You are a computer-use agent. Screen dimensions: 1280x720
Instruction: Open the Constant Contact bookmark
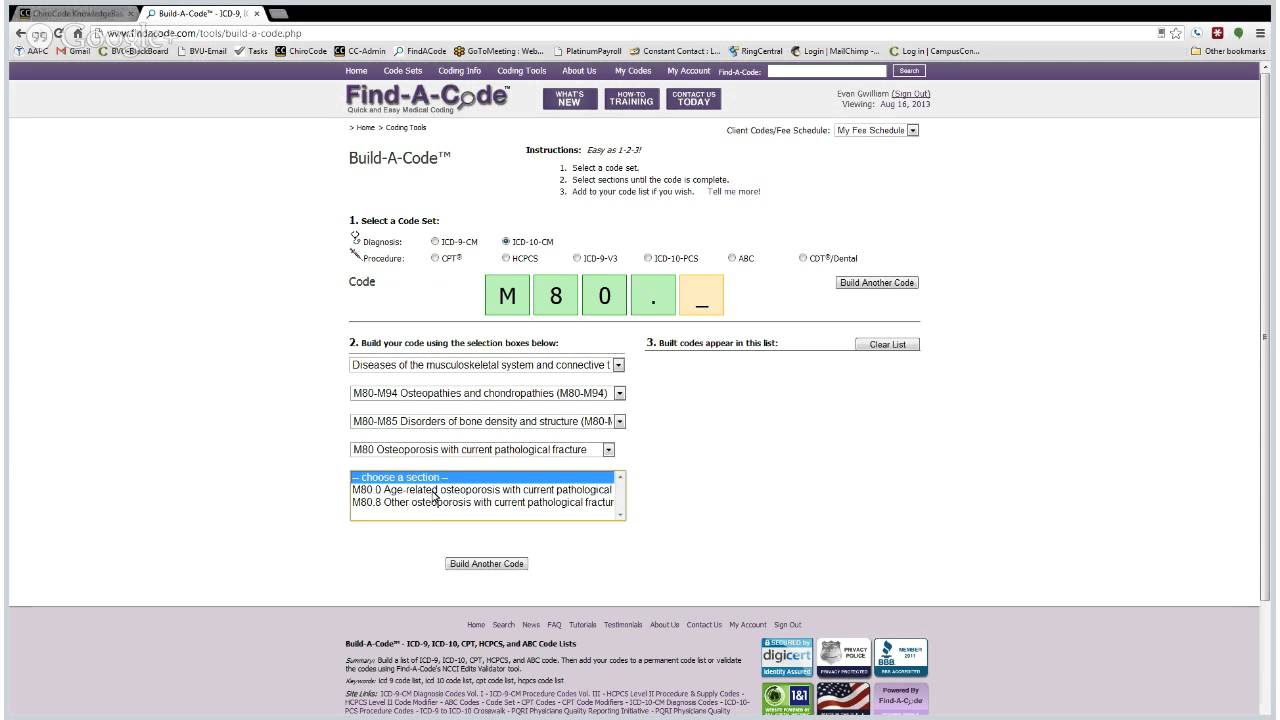coord(675,51)
